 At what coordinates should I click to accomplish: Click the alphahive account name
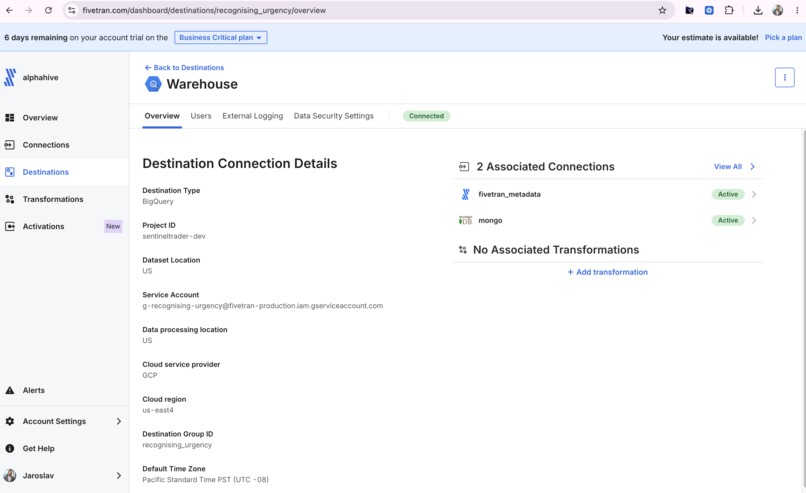(41, 78)
